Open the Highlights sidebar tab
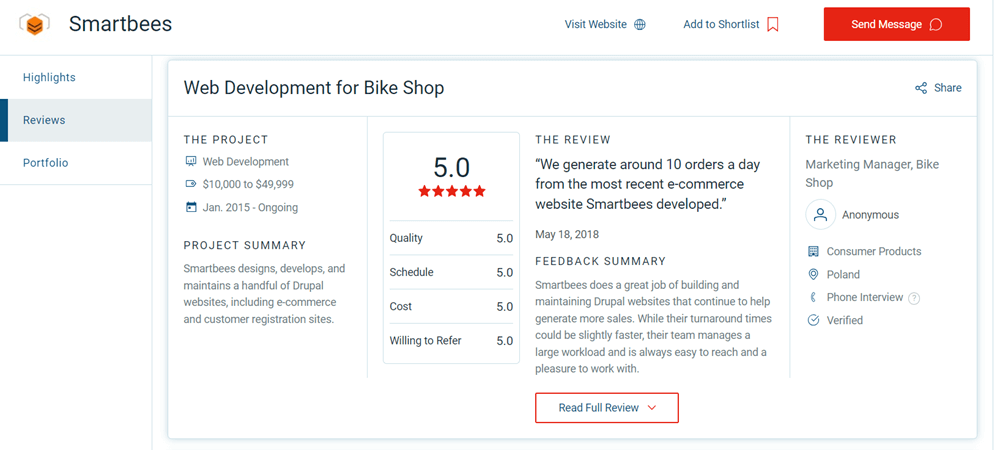 click(x=49, y=77)
